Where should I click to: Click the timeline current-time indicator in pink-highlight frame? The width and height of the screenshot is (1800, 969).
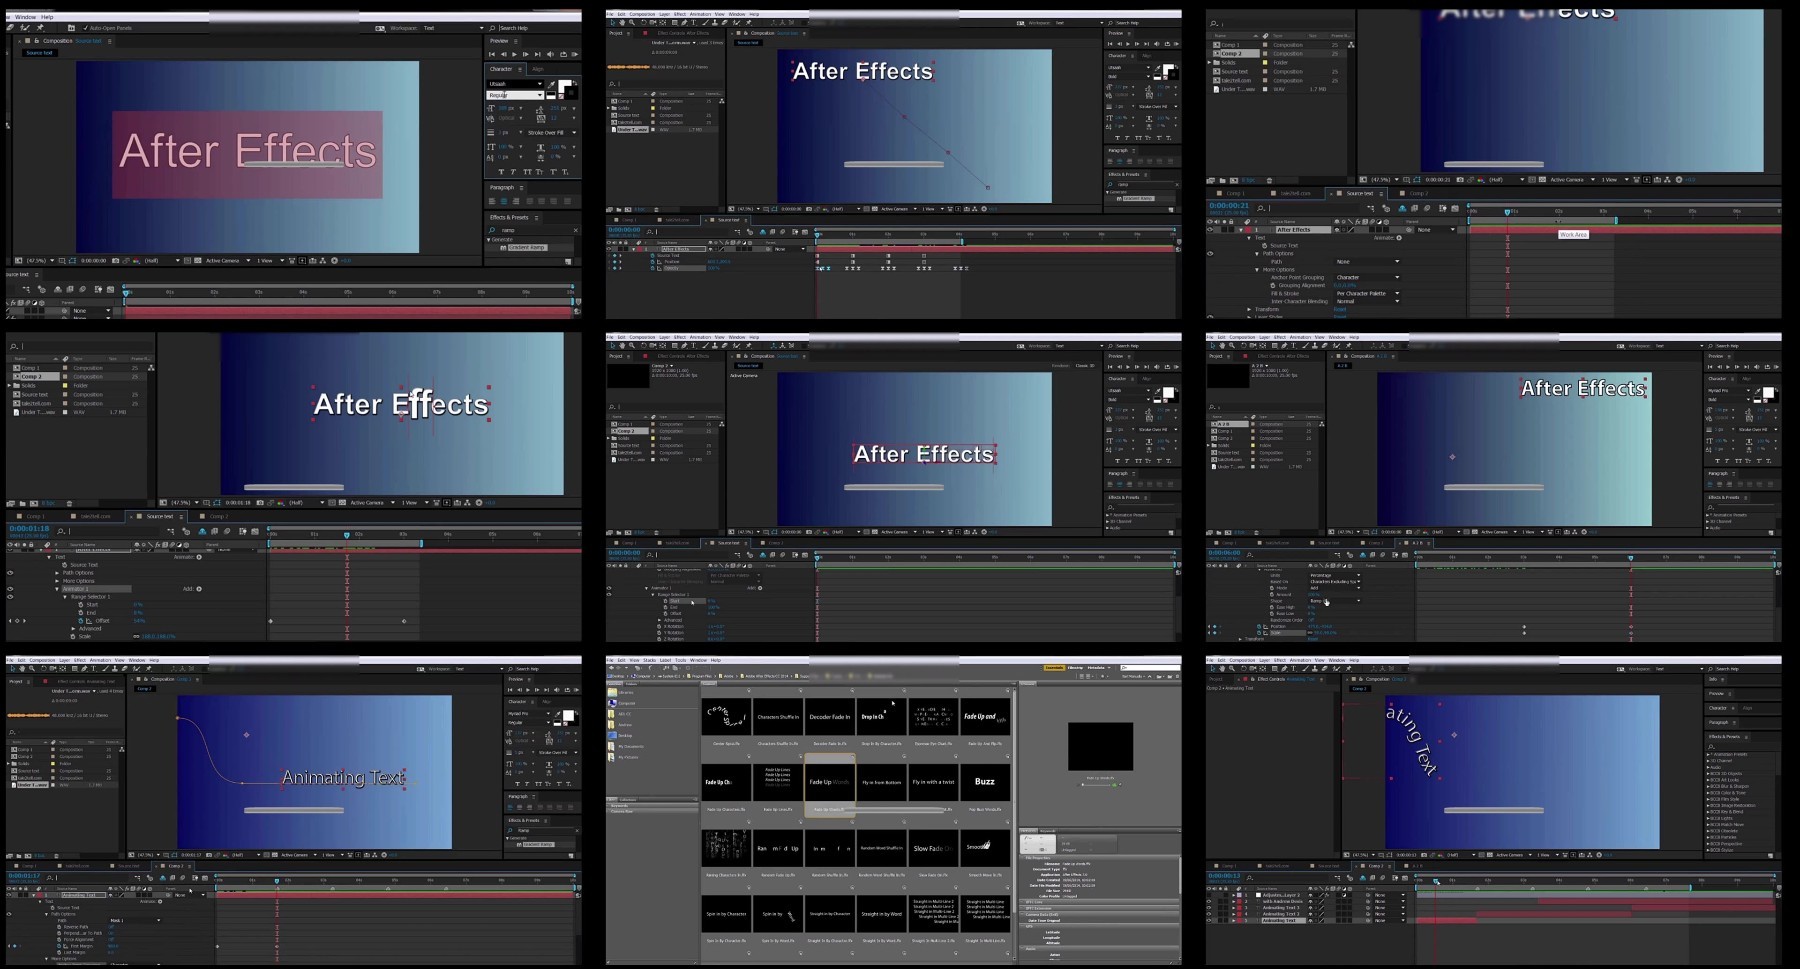[125, 293]
